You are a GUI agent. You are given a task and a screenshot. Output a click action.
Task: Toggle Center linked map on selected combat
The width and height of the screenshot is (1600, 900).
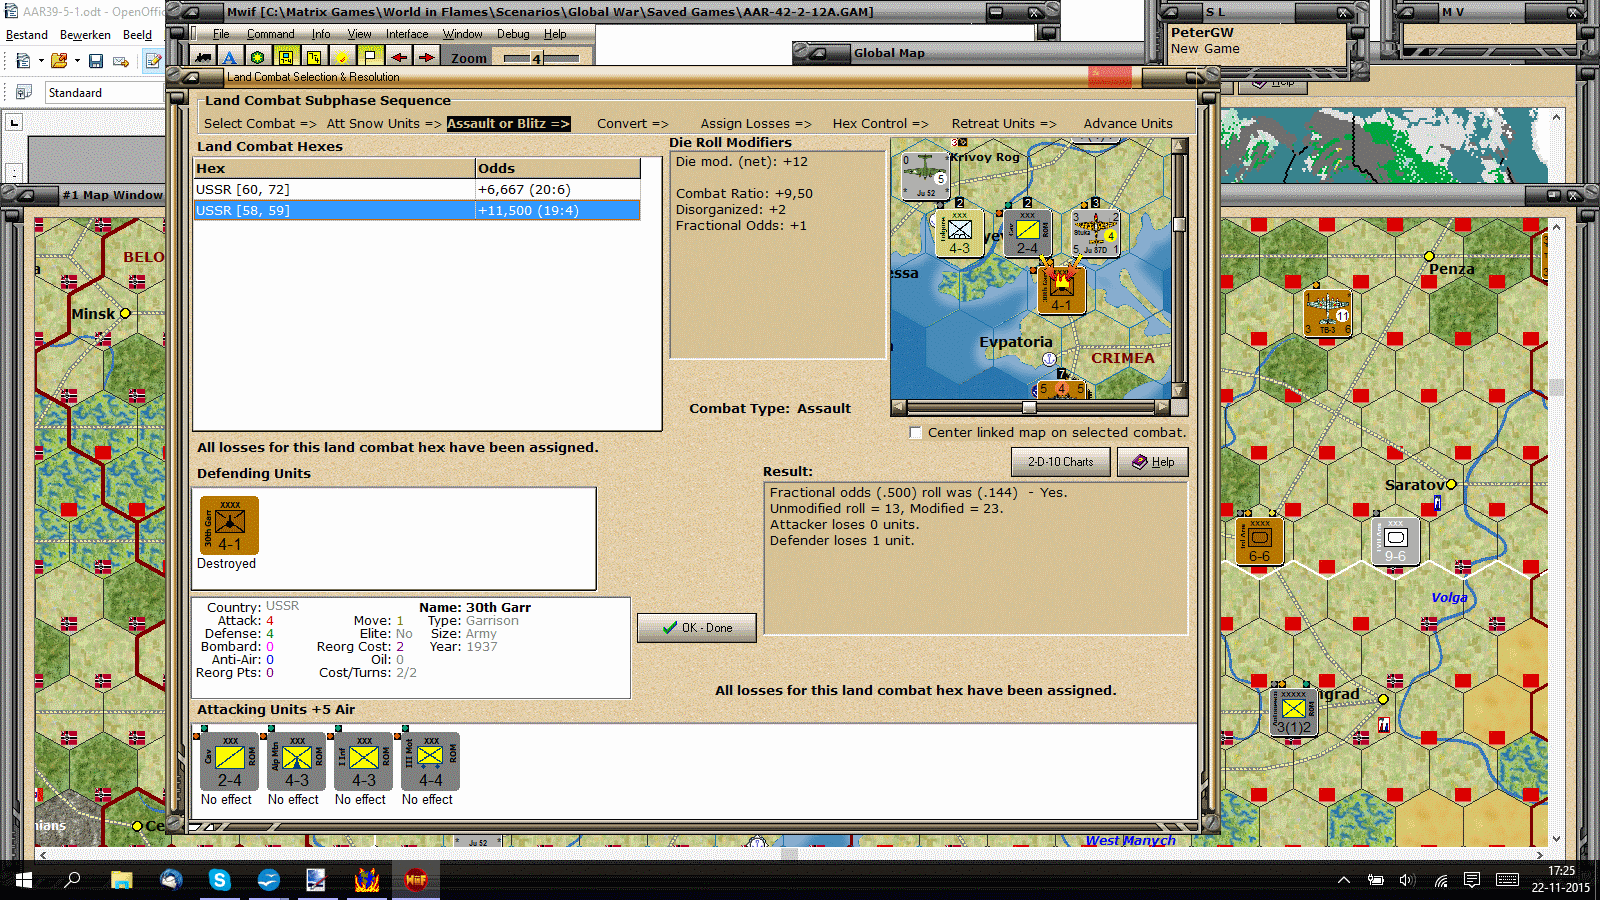click(x=915, y=433)
